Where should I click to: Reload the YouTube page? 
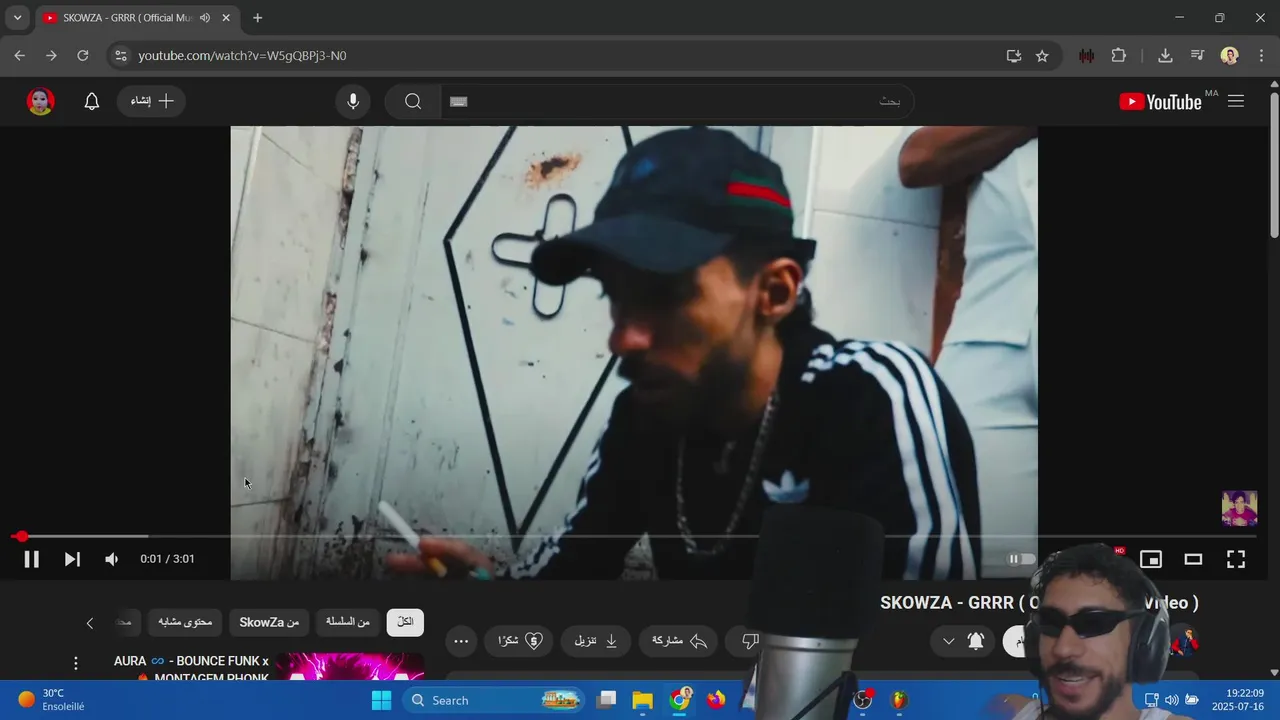(x=83, y=56)
